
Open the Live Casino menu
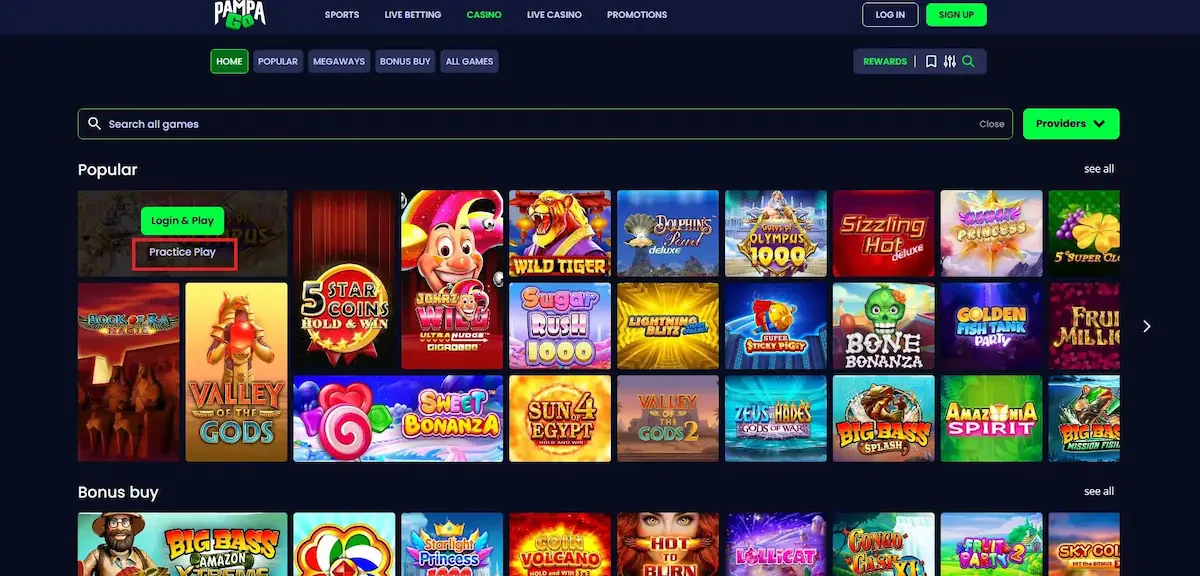coord(554,15)
